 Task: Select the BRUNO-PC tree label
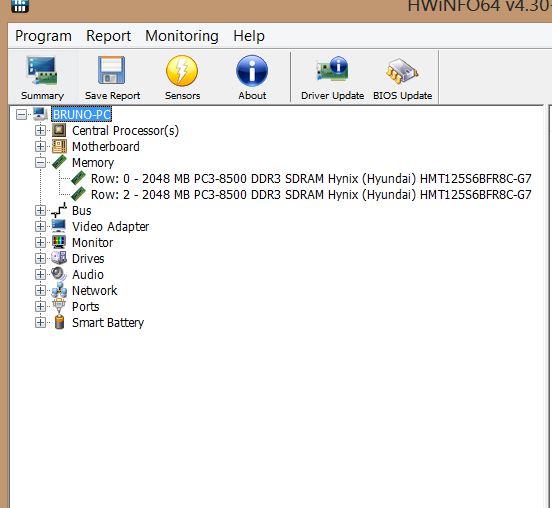point(82,114)
